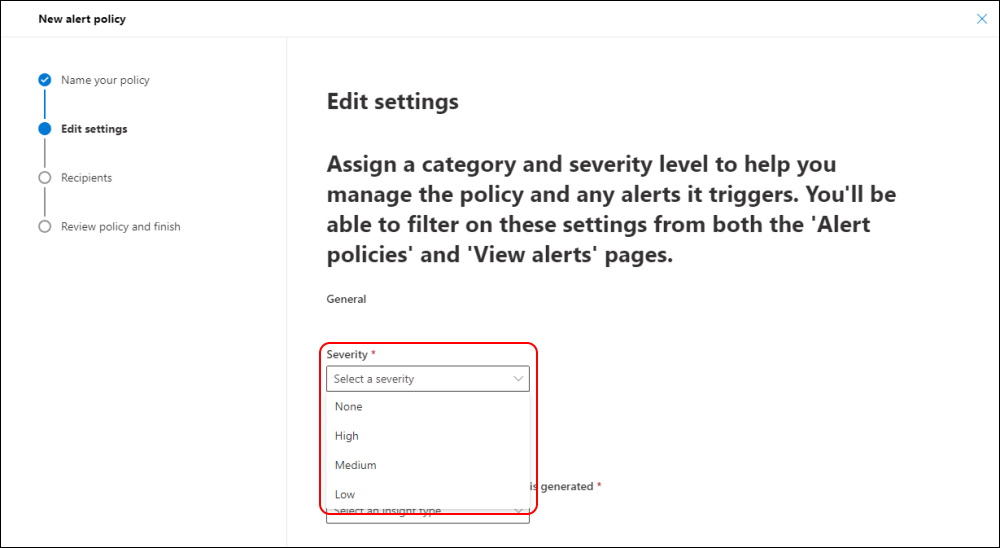Pick Medium from the severity options

427,465
